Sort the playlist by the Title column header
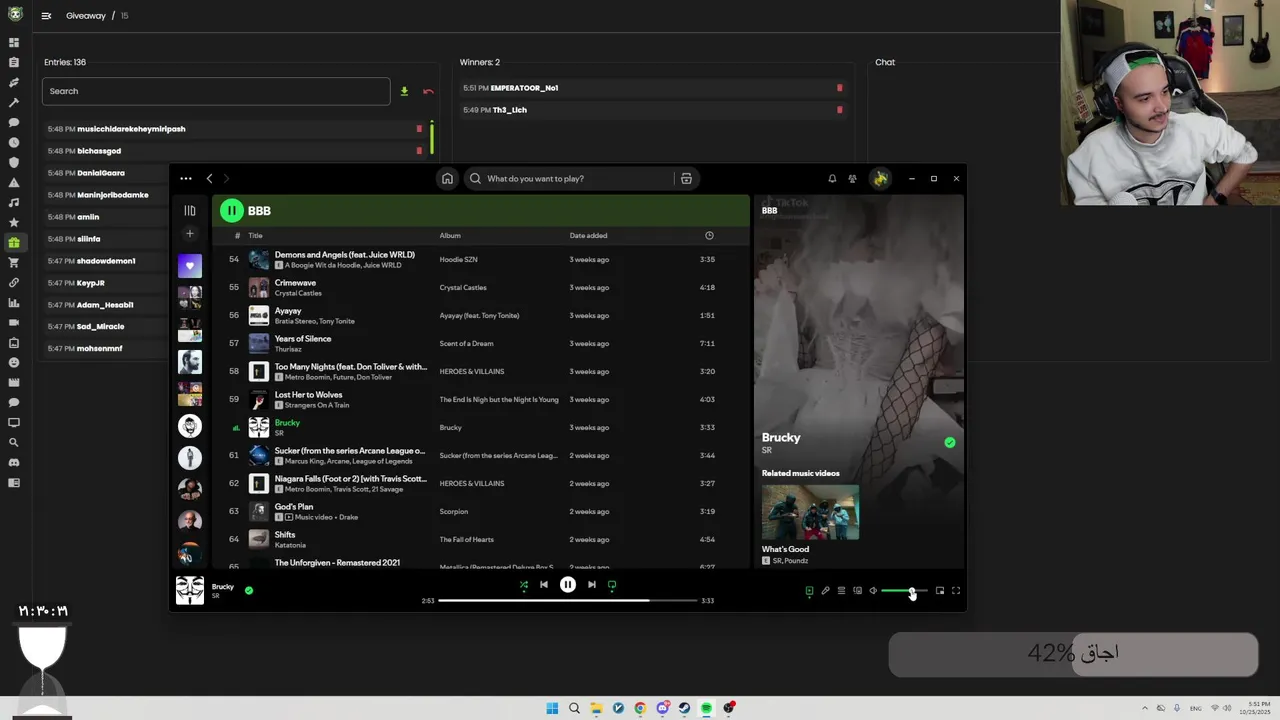 (x=255, y=236)
